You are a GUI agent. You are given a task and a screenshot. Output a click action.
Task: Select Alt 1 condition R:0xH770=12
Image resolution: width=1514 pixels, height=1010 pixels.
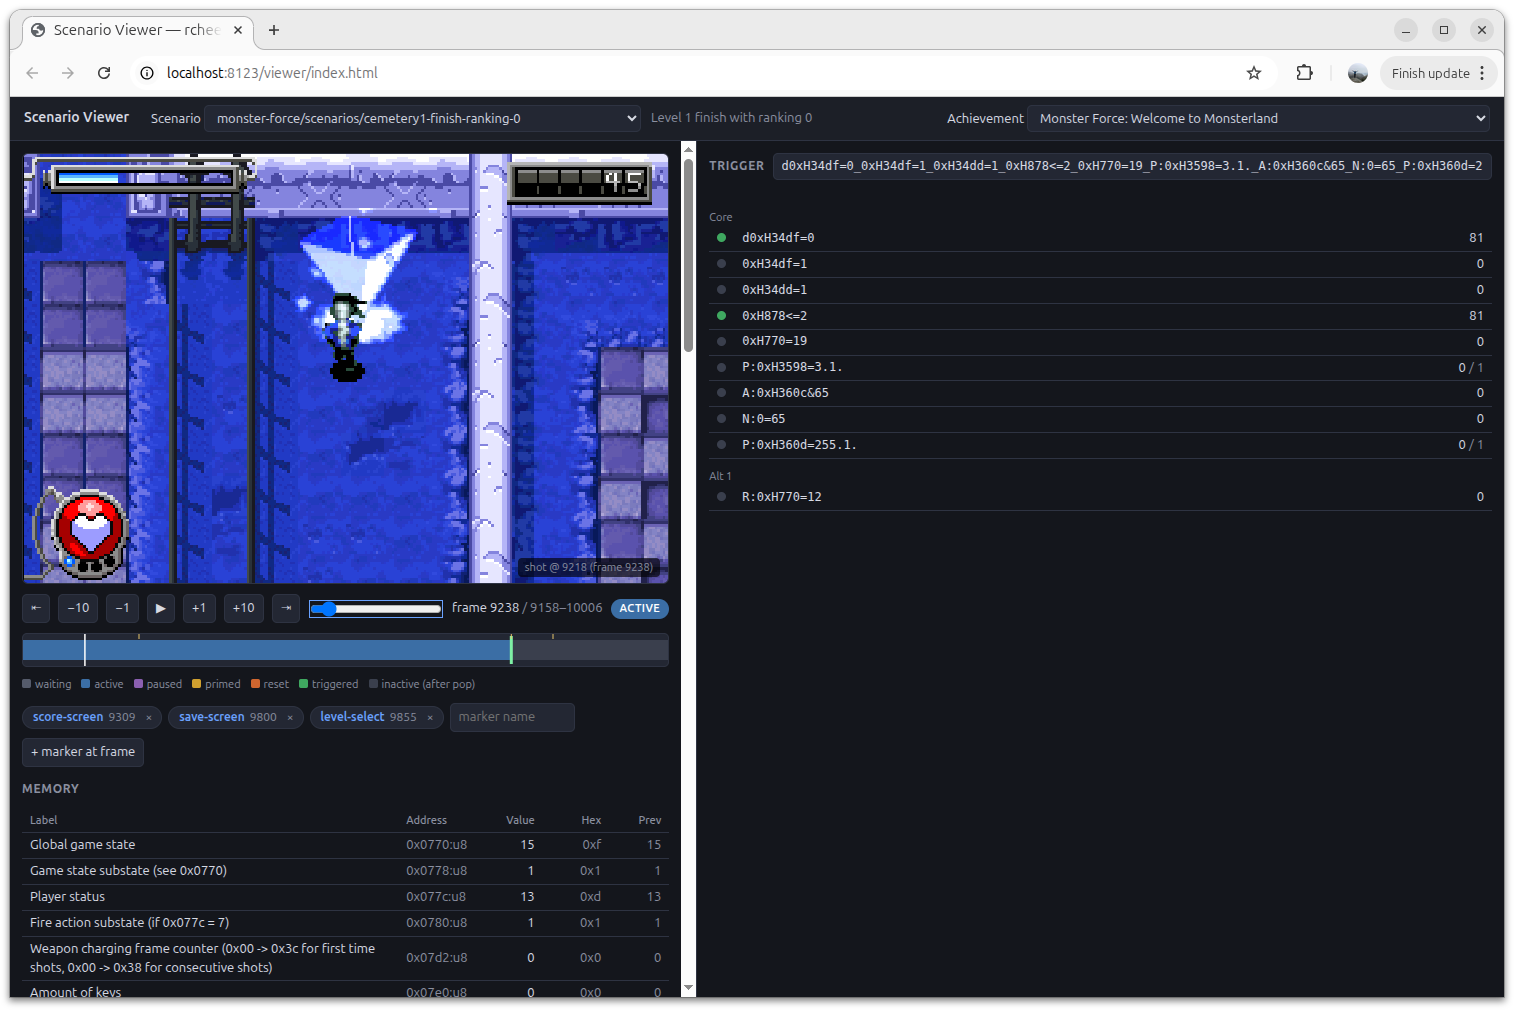(x=1100, y=497)
